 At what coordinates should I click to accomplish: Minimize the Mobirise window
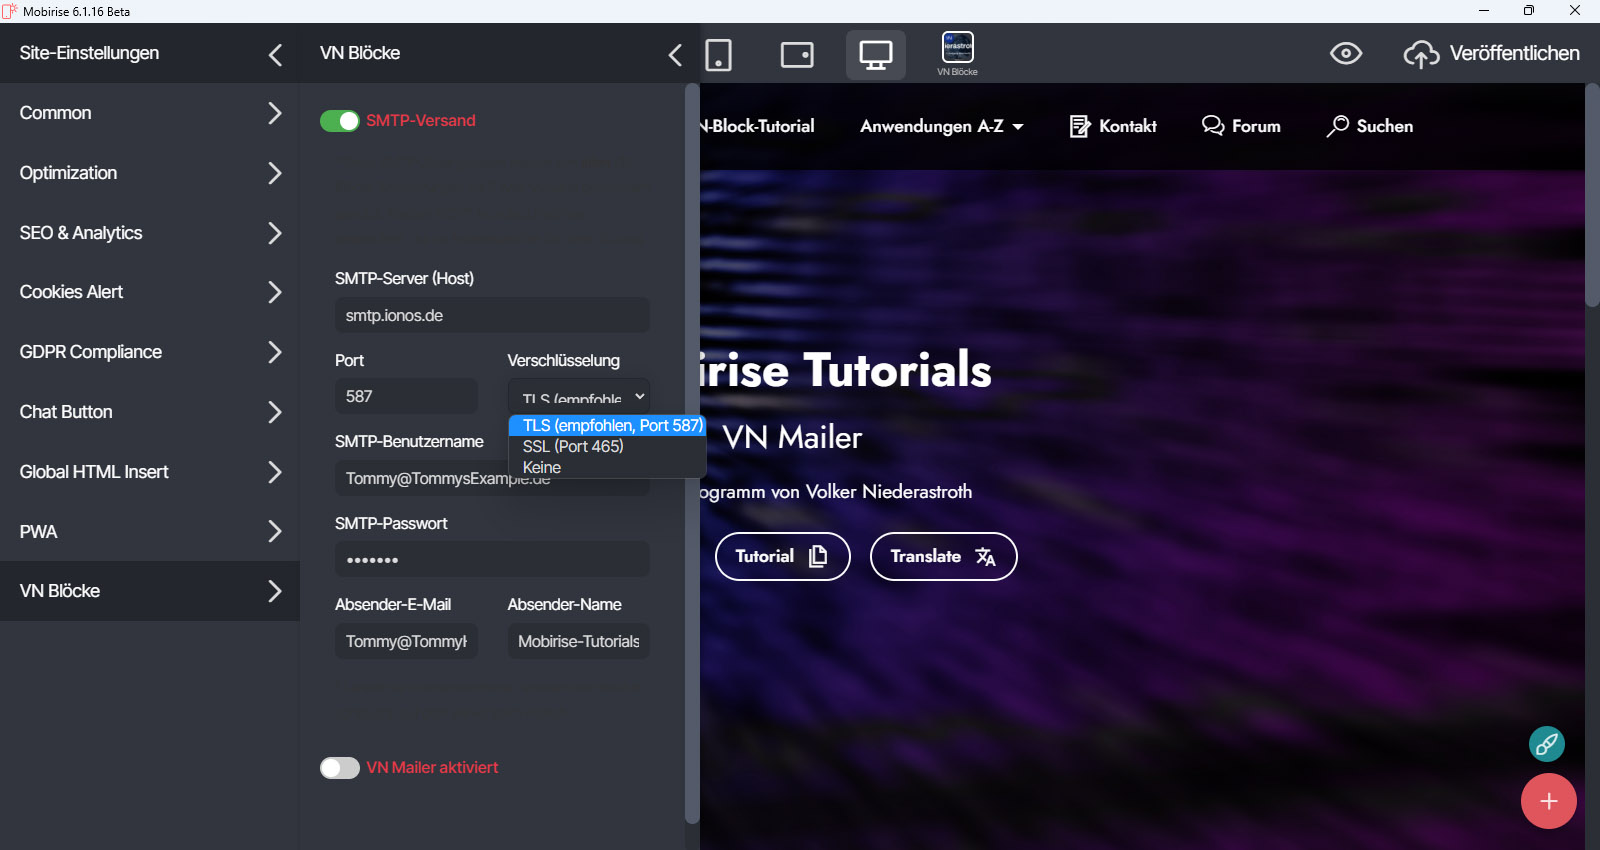pos(1484,11)
